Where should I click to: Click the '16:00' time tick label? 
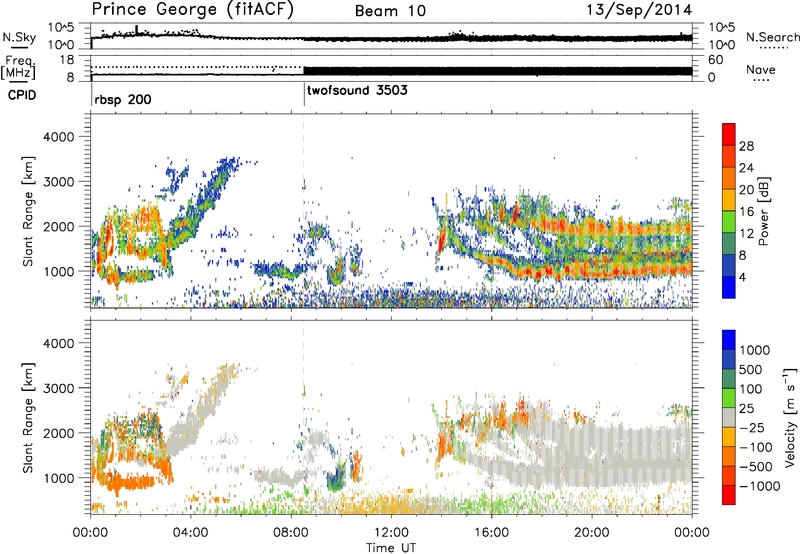(491, 533)
